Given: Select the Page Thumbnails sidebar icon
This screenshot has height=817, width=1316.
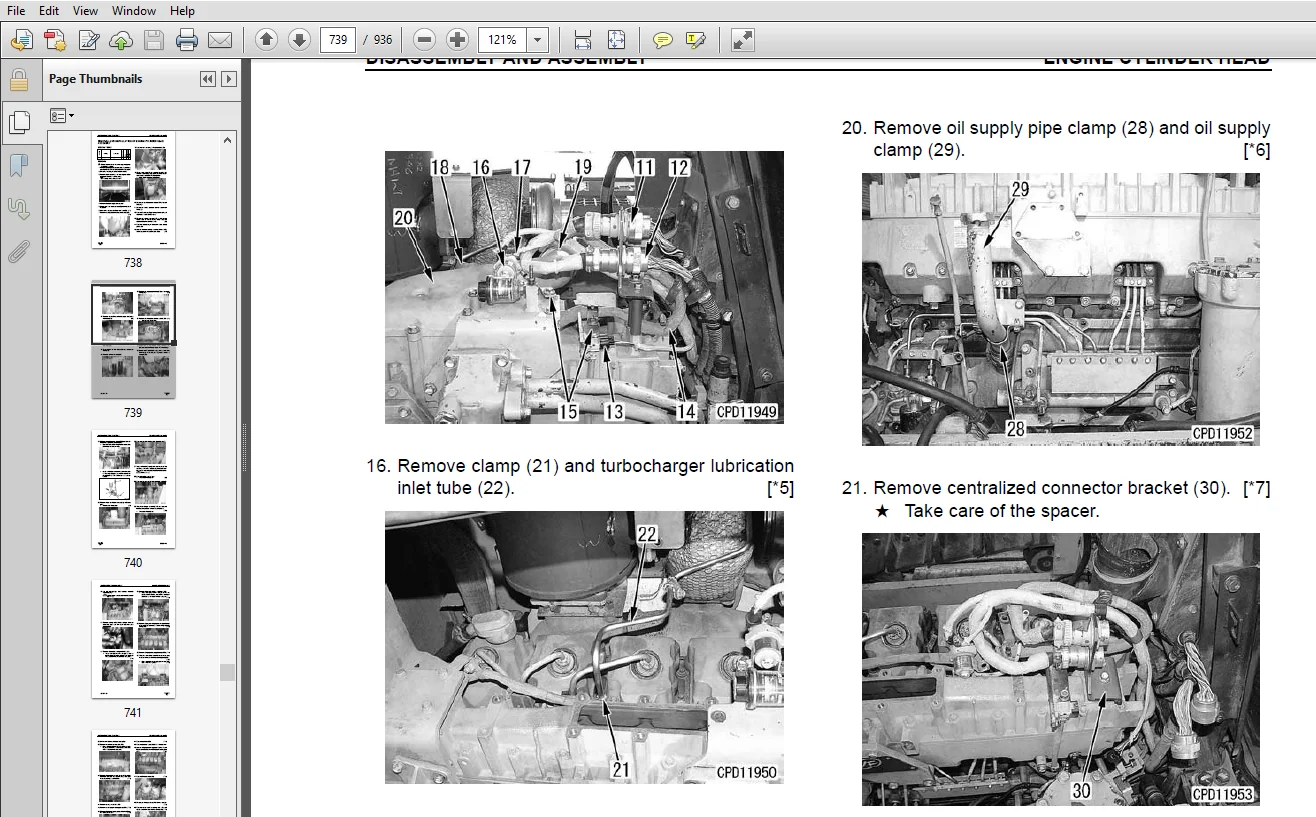Looking at the screenshot, I should pos(19,122).
